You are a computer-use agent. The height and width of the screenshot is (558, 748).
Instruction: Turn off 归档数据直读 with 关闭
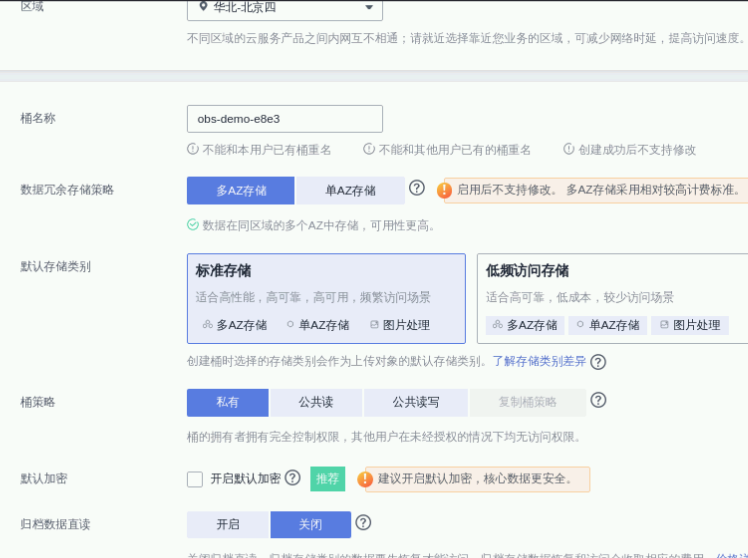(311, 525)
